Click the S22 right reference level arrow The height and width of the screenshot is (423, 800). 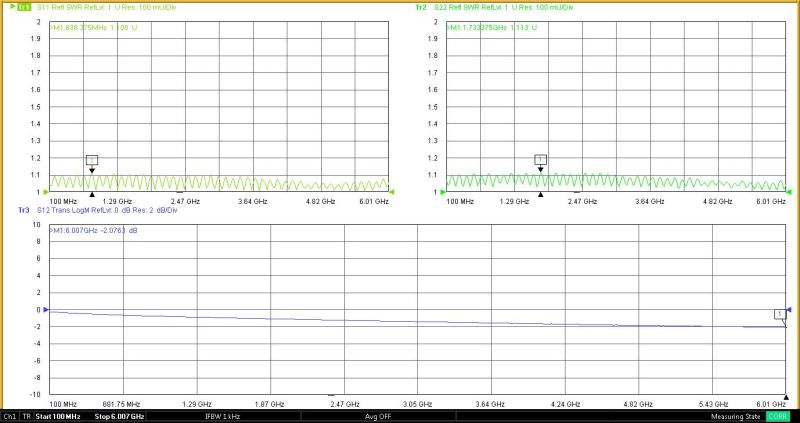(x=790, y=191)
